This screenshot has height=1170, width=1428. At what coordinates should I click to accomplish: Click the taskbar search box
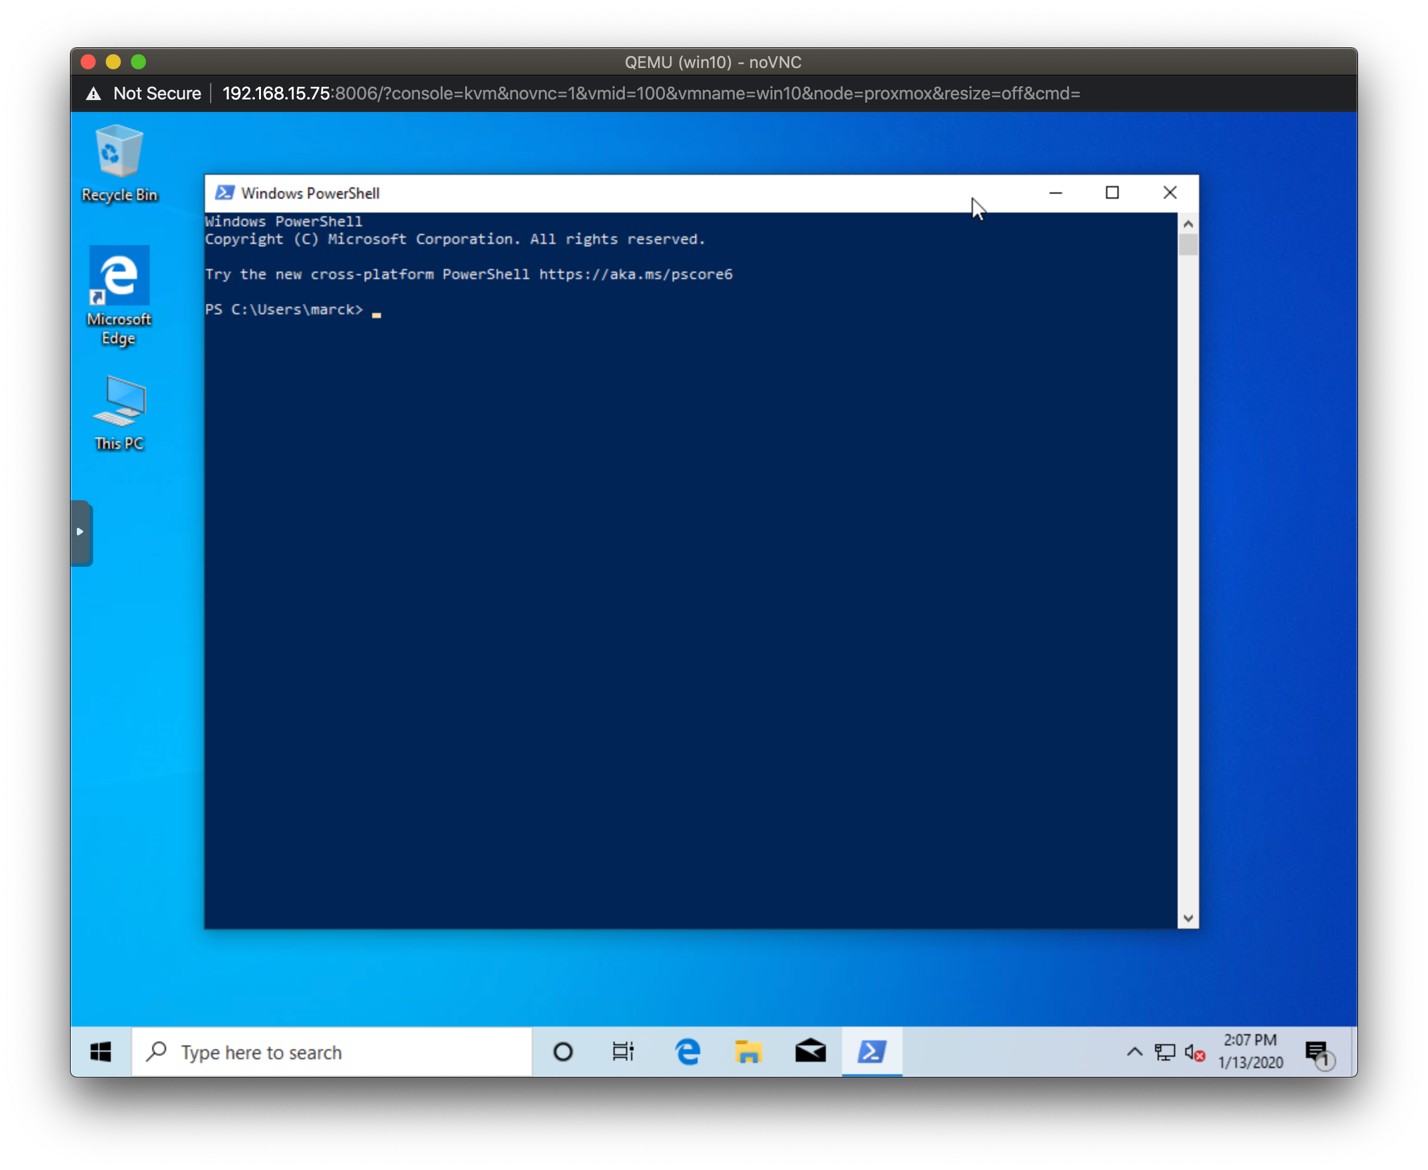[x=332, y=1052]
